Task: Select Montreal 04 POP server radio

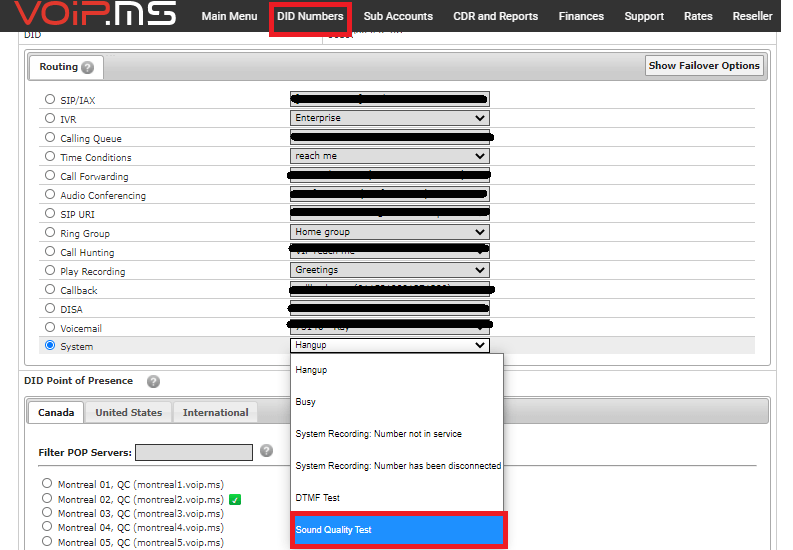Action: click(47, 526)
